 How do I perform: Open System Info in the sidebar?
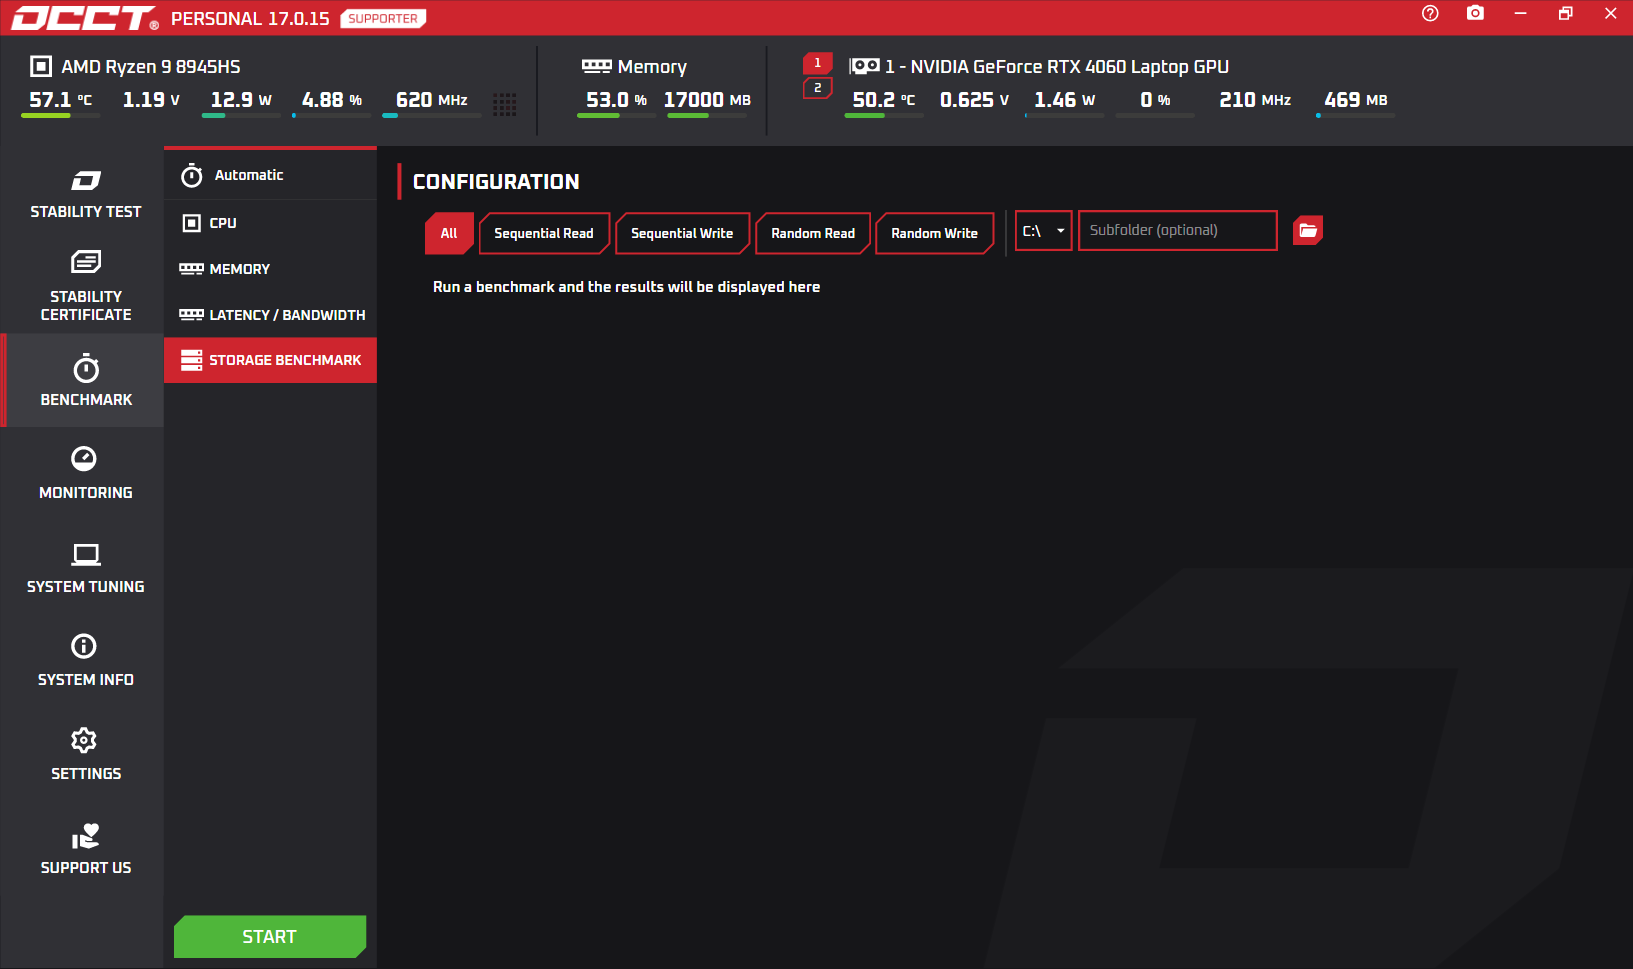[x=85, y=661]
